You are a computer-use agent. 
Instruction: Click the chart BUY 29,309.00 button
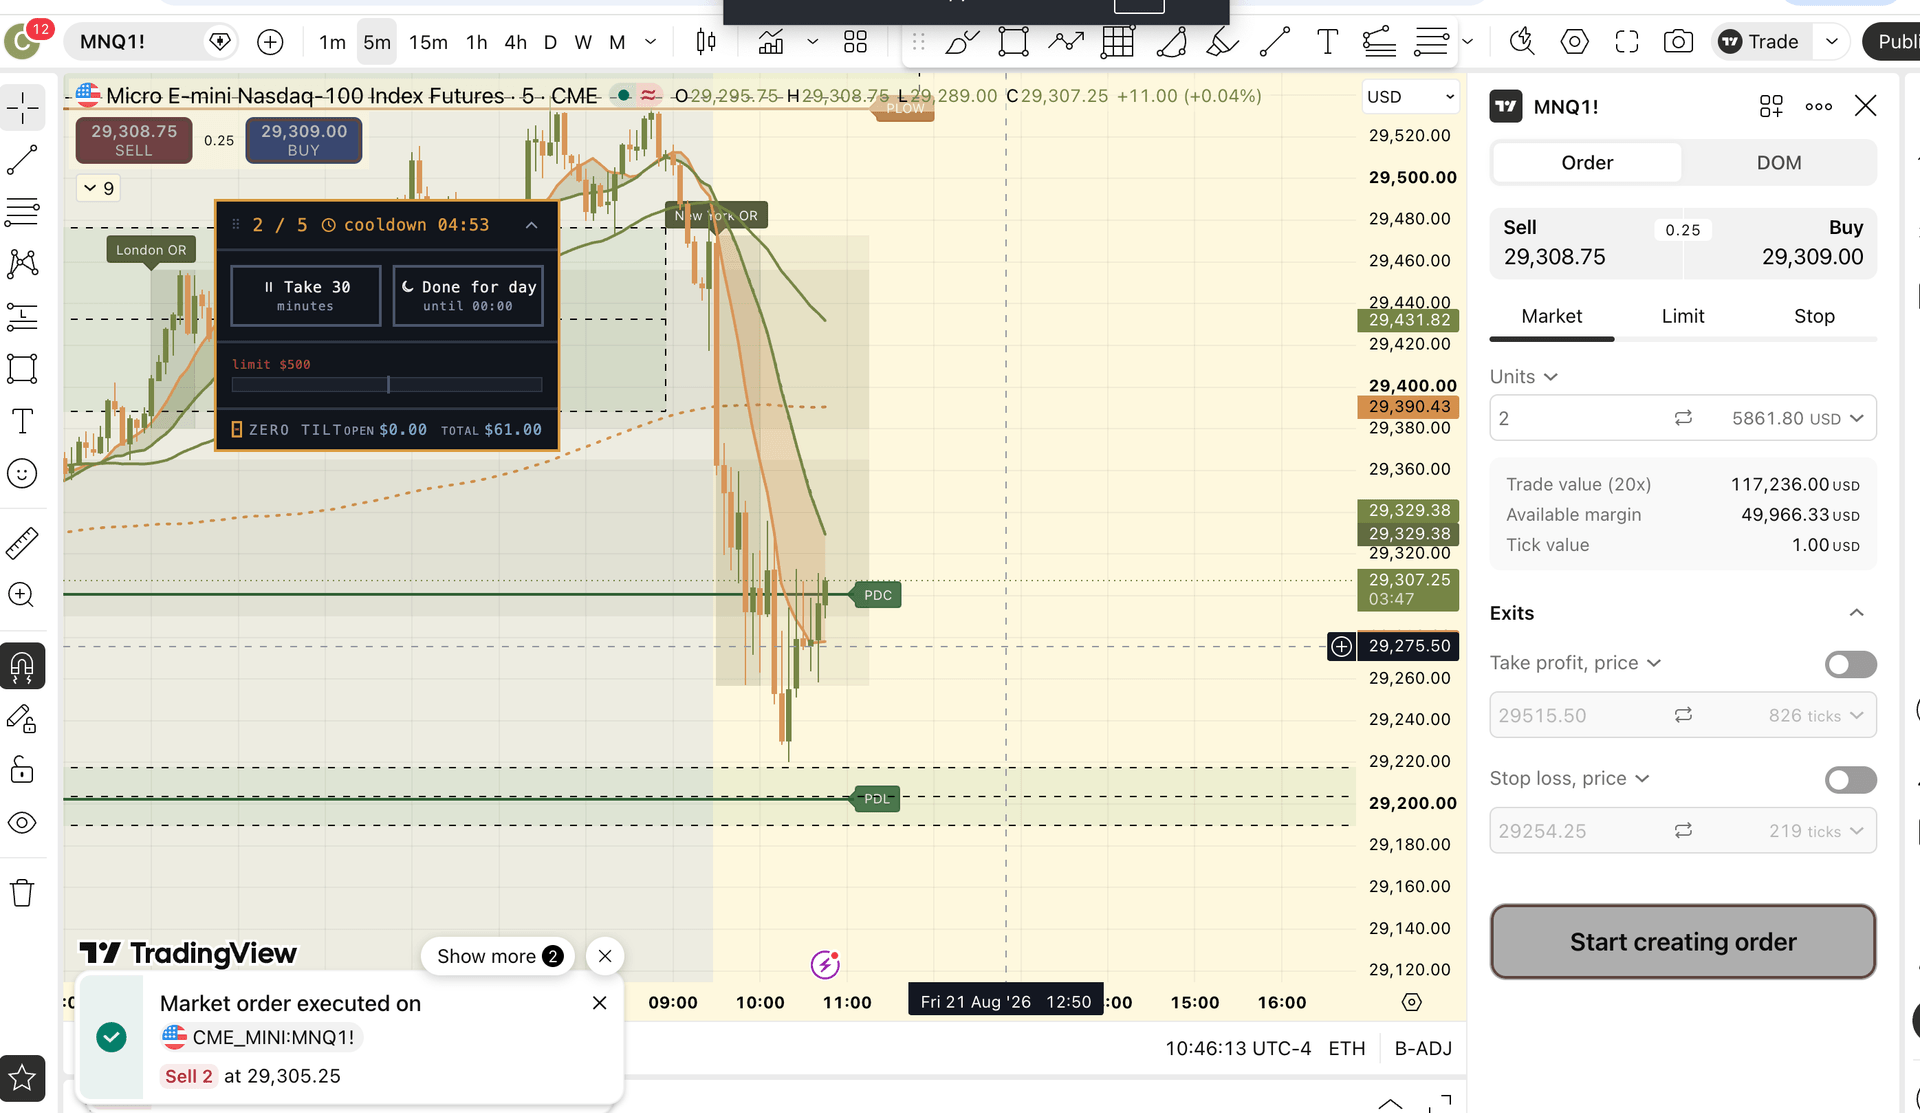(304, 140)
